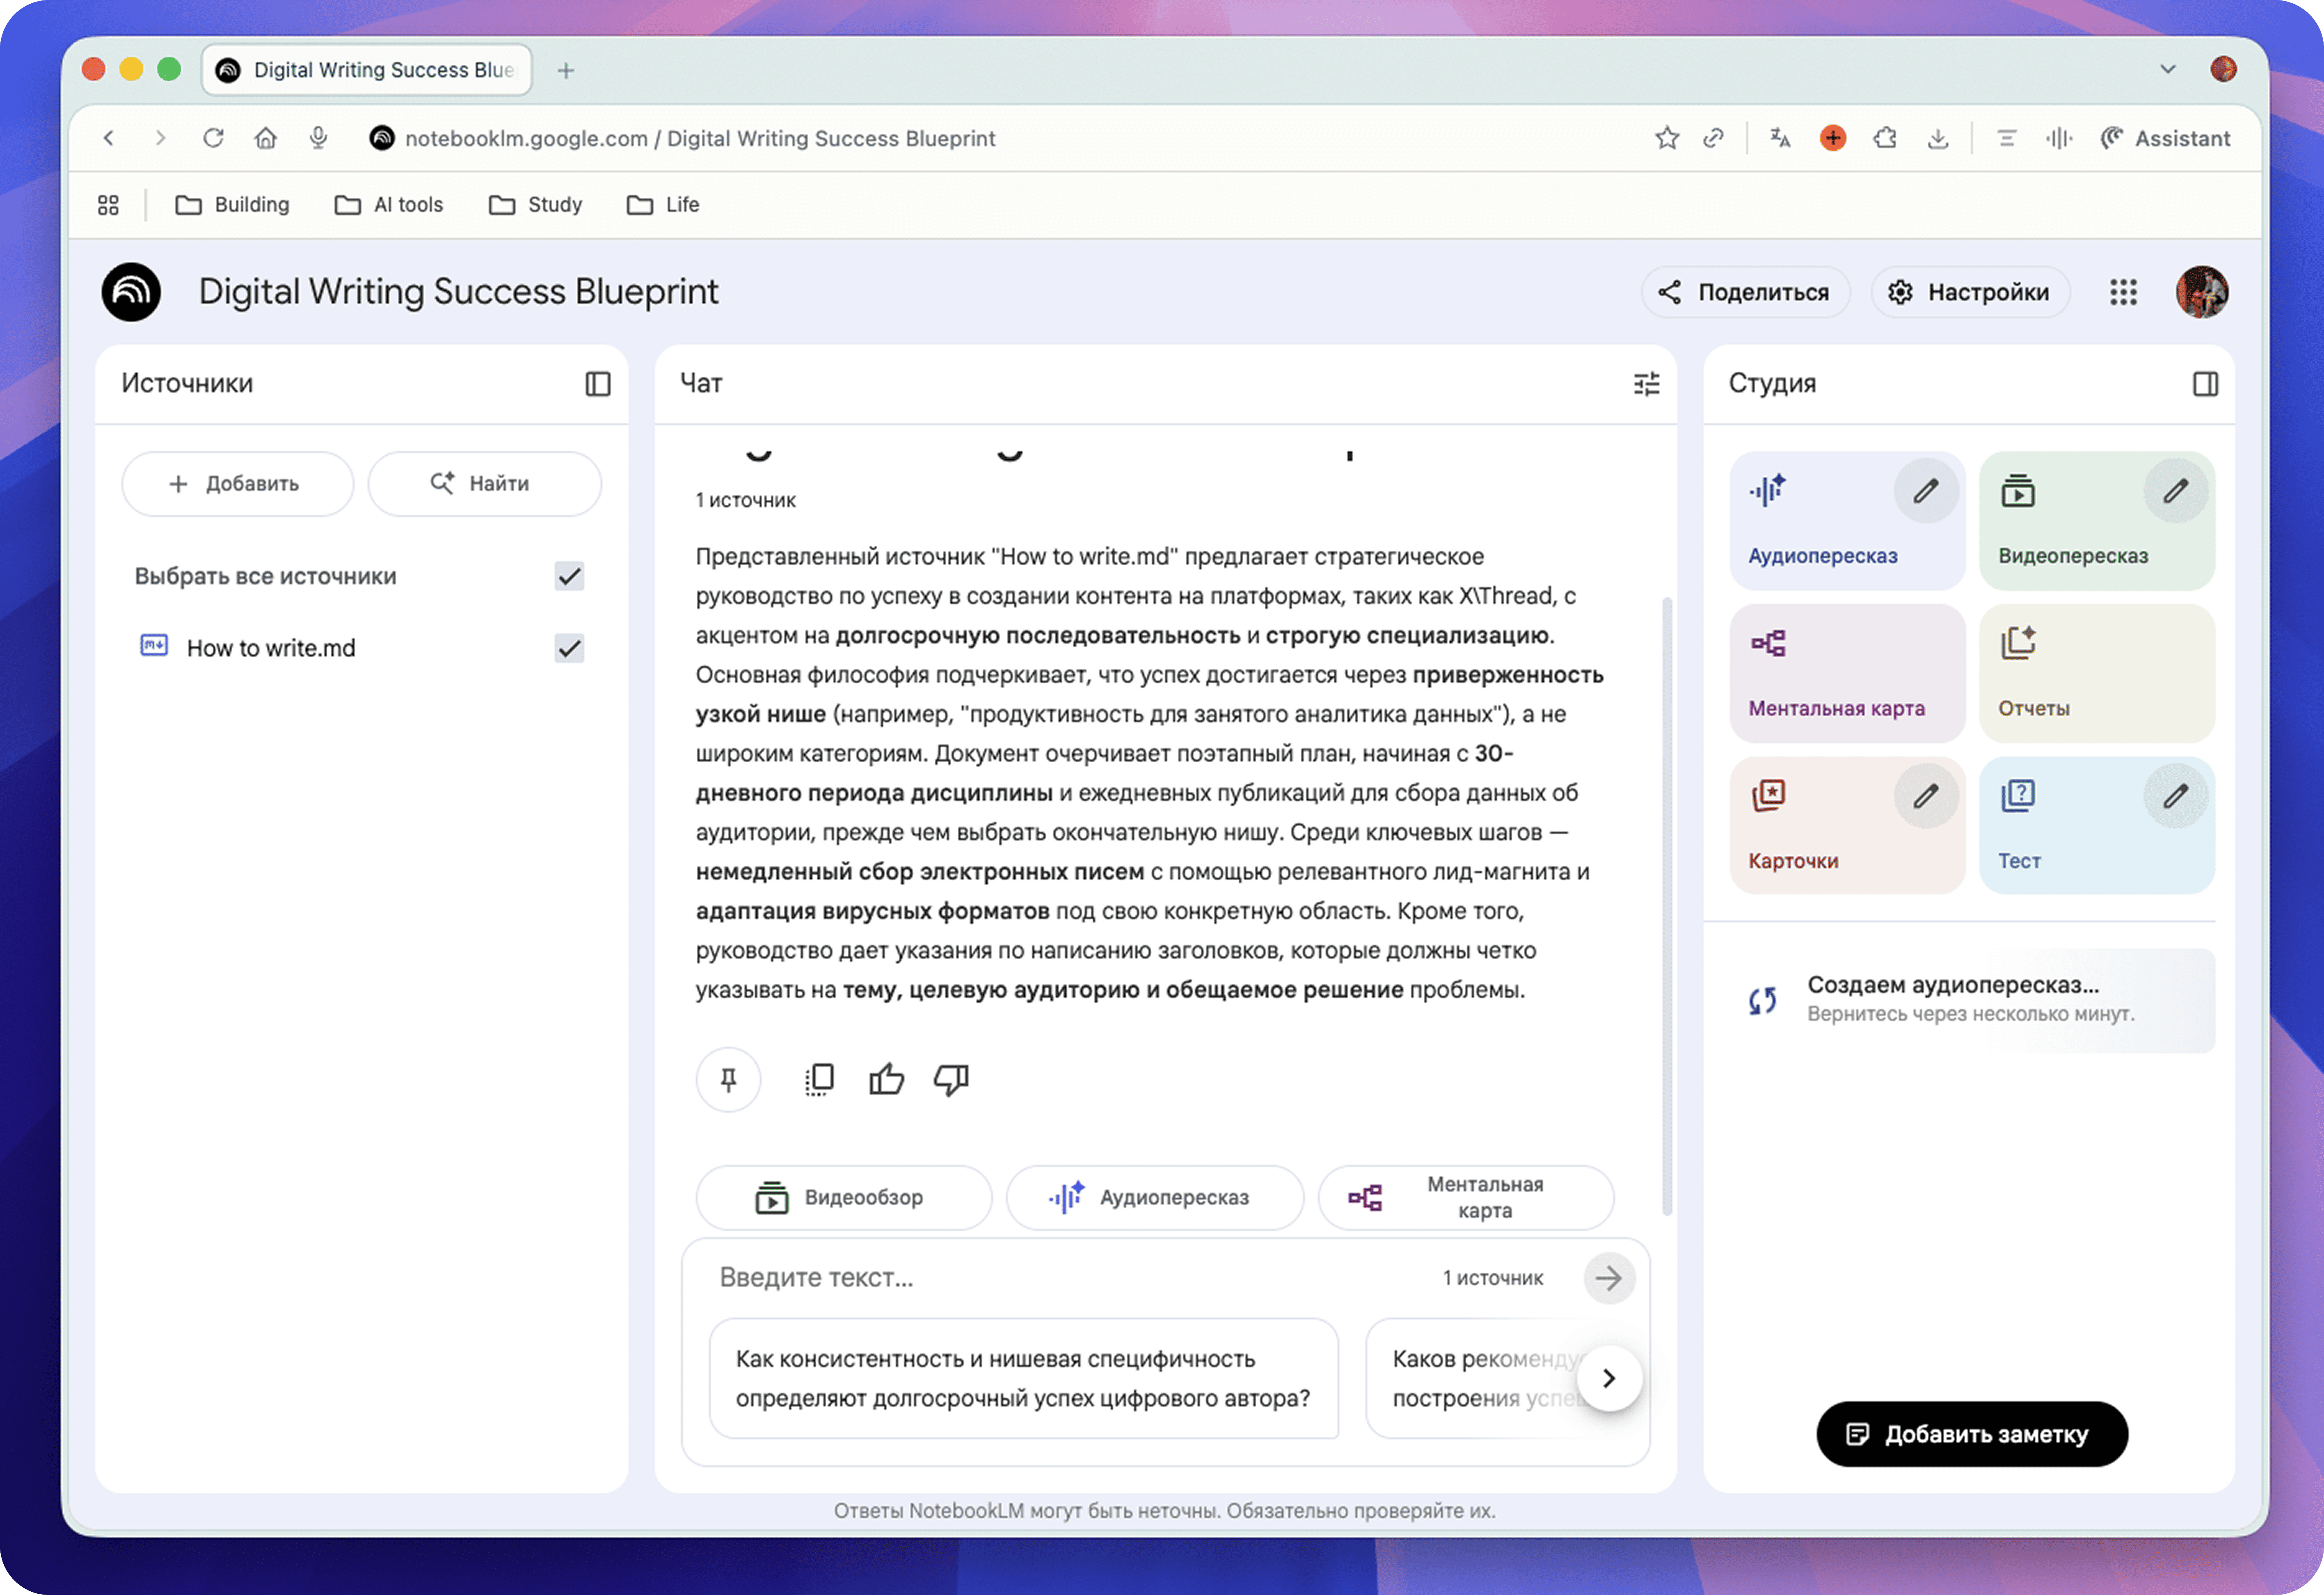Image resolution: width=2324 pixels, height=1595 pixels.
Task: Edit Аудиопересказ settings with pencil icon
Action: tap(1925, 491)
